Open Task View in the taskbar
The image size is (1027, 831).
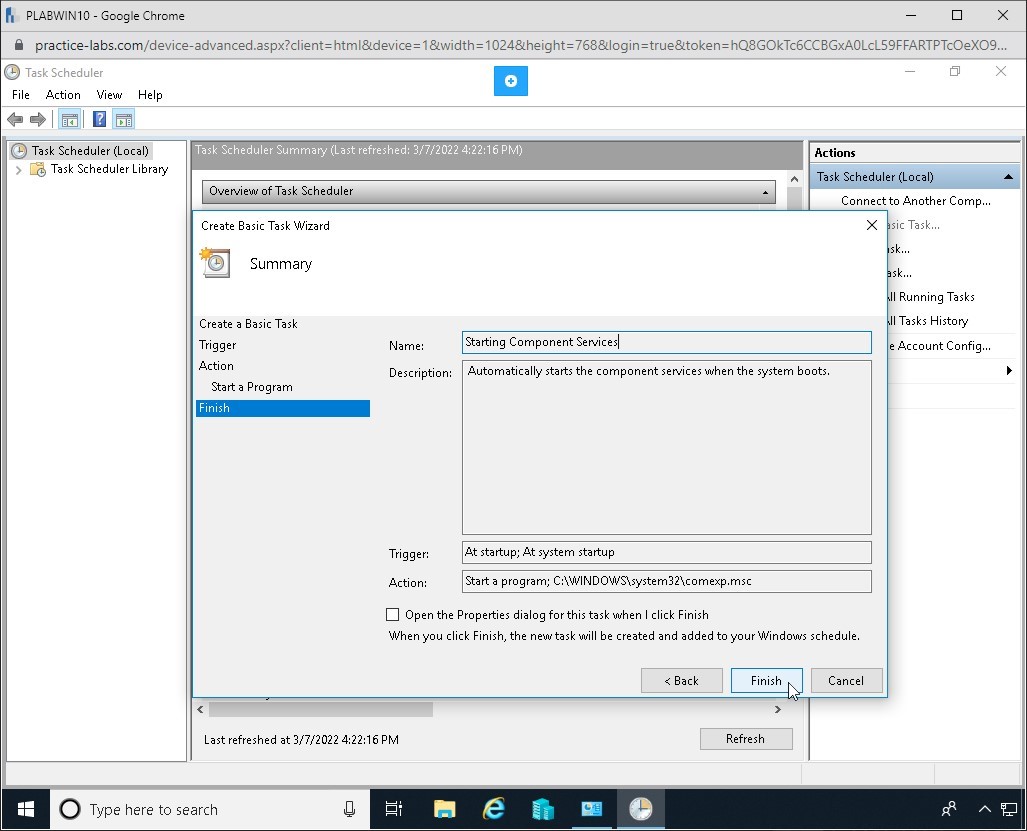(x=394, y=809)
